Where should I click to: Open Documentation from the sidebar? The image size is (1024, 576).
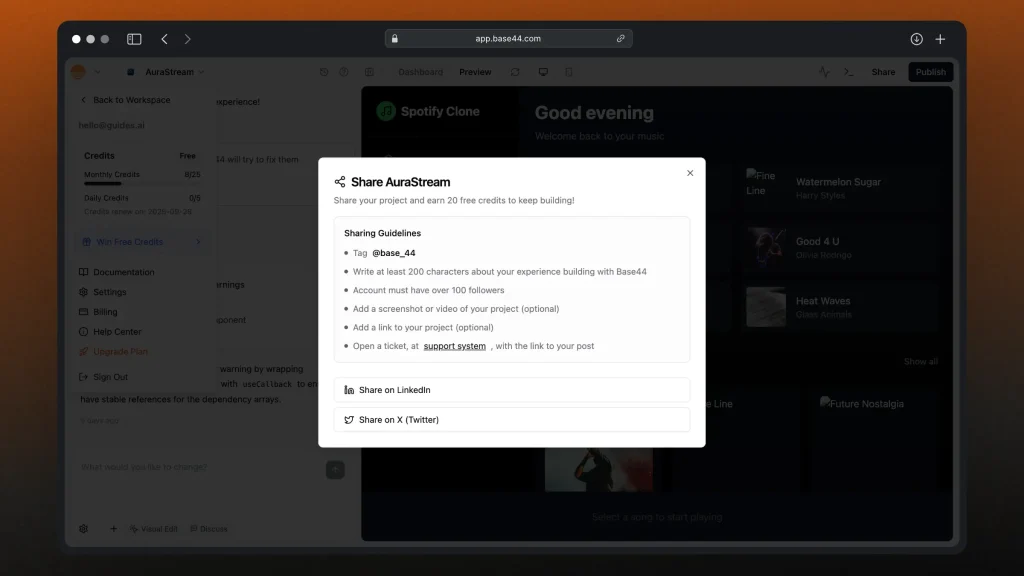(117, 272)
